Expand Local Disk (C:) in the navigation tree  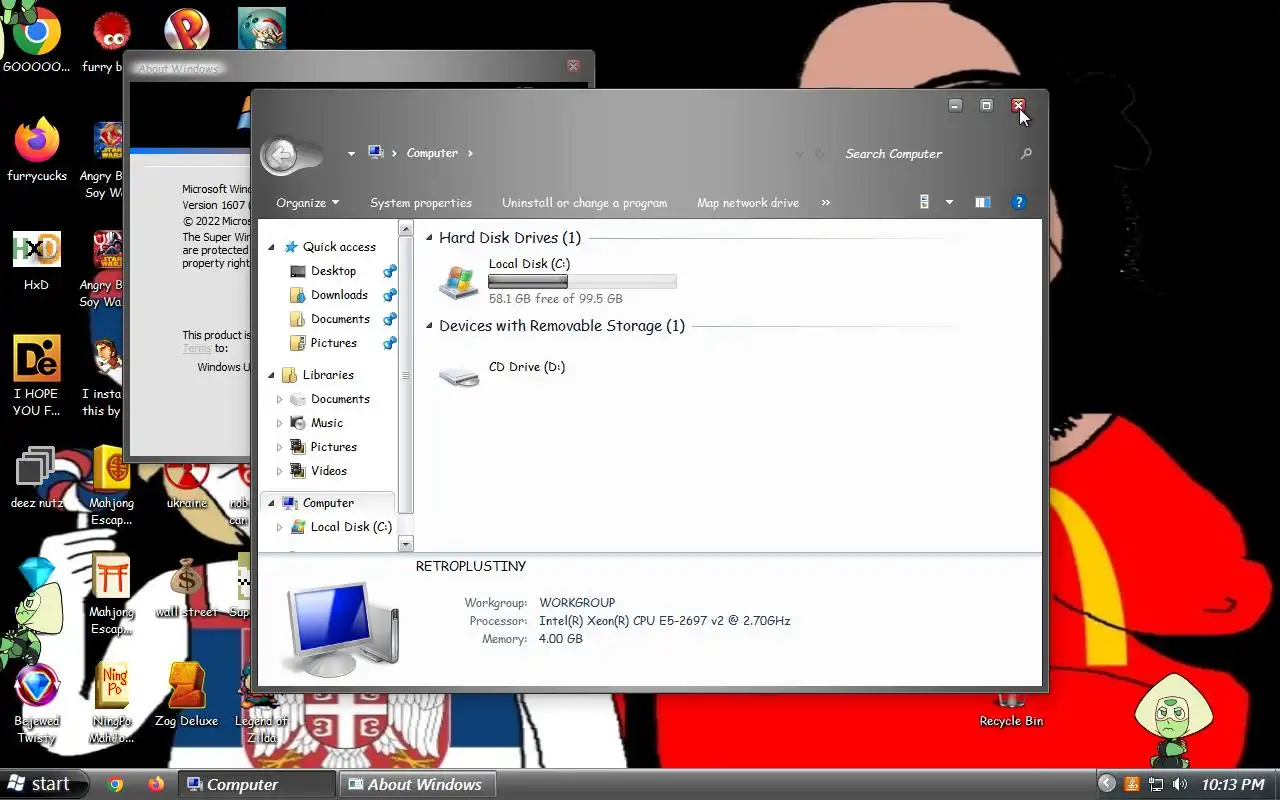(x=279, y=527)
